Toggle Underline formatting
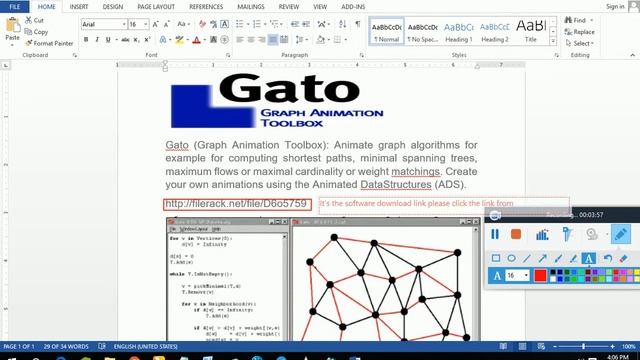 point(108,40)
